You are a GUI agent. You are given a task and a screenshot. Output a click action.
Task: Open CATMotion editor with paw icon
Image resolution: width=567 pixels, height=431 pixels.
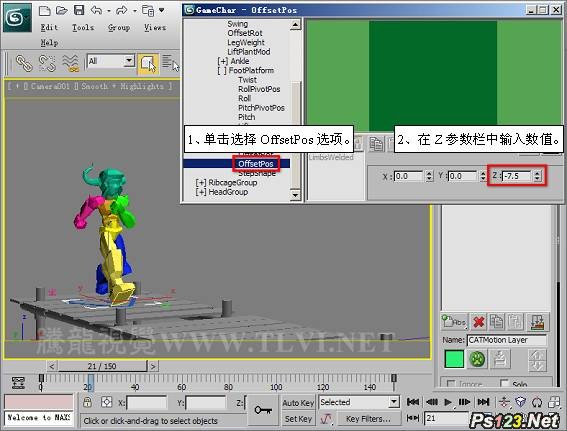(x=477, y=359)
